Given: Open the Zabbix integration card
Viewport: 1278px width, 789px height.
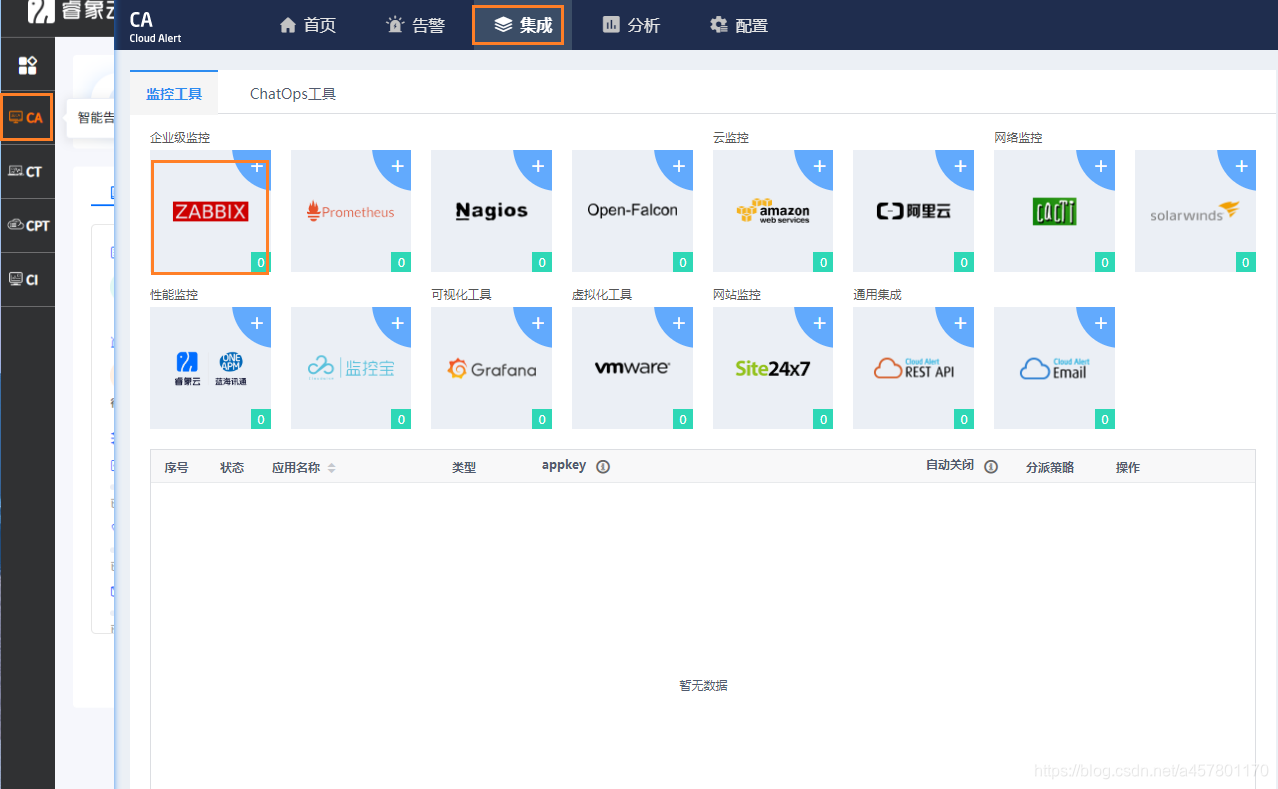Looking at the screenshot, I should [x=210, y=211].
